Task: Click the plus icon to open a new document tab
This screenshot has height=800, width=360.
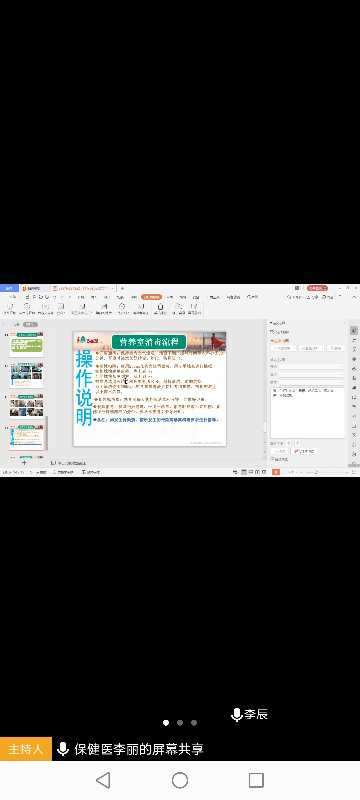Action: (122, 288)
